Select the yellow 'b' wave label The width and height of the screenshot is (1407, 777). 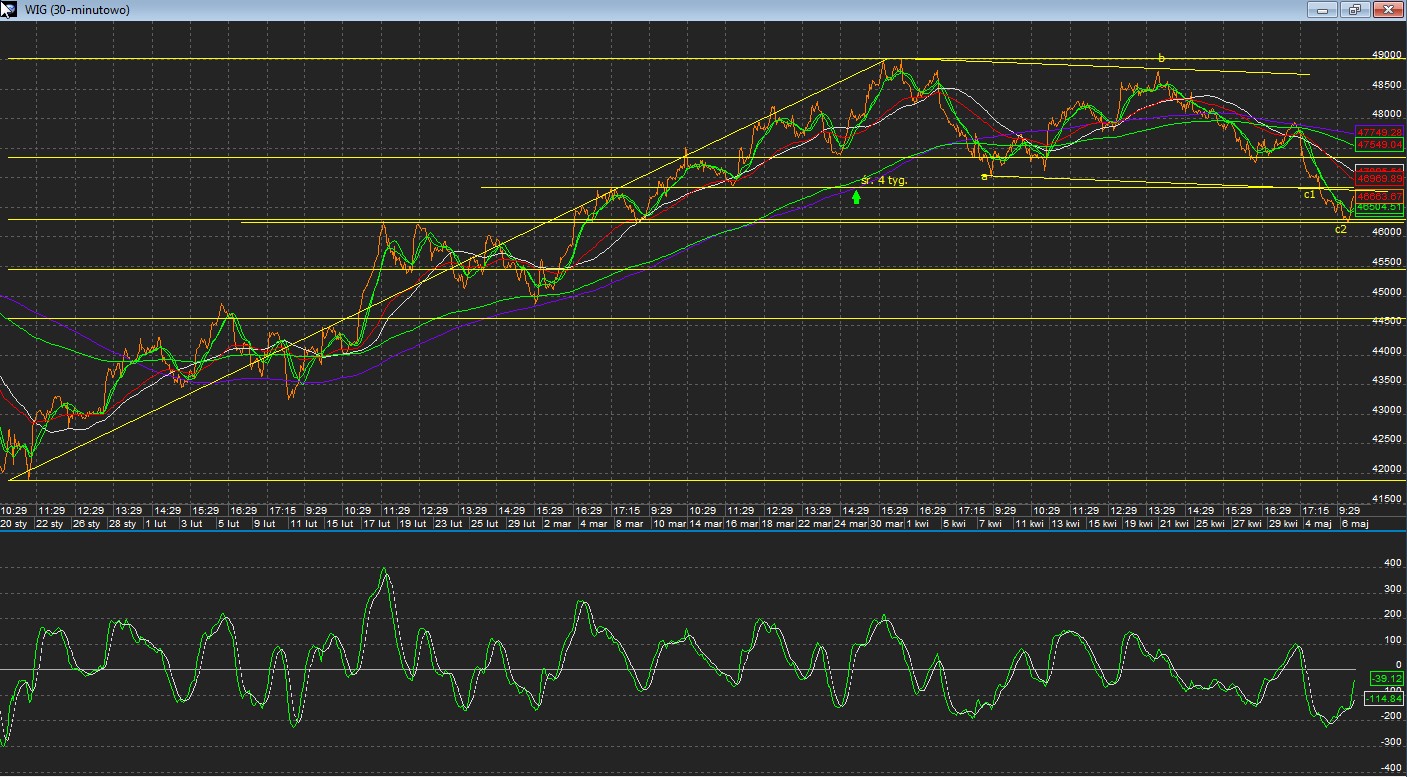pyautogui.click(x=1161, y=58)
